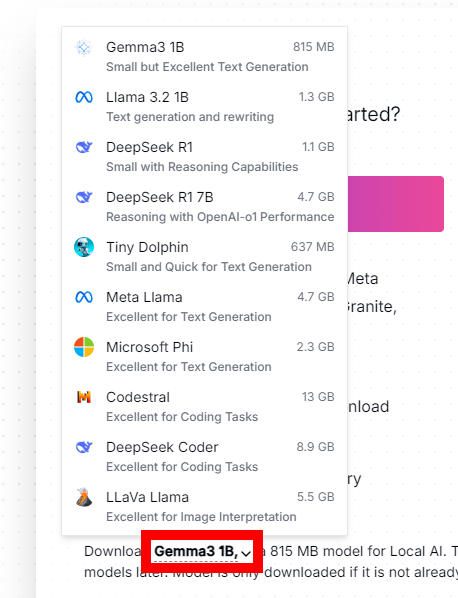Select DeepSeek R1 7B from the list
The image size is (458, 598).
tap(204, 207)
